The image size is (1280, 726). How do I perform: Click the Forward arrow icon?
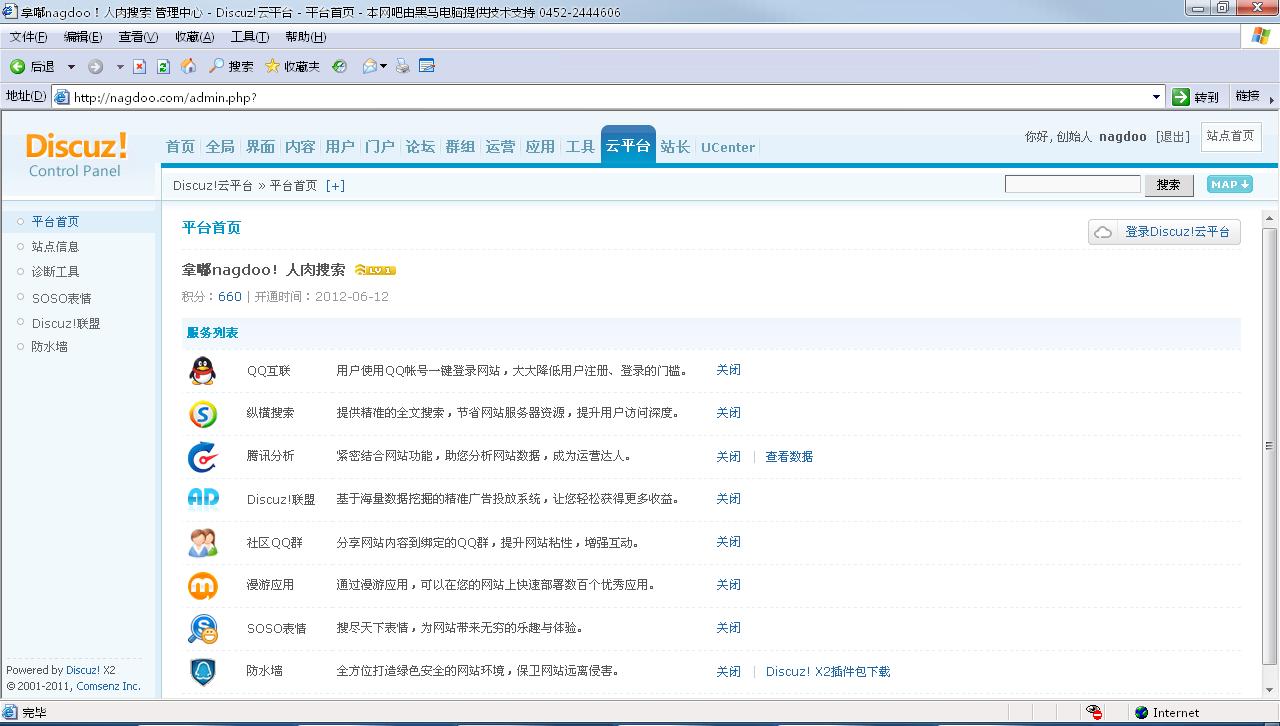click(x=95, y=67)
